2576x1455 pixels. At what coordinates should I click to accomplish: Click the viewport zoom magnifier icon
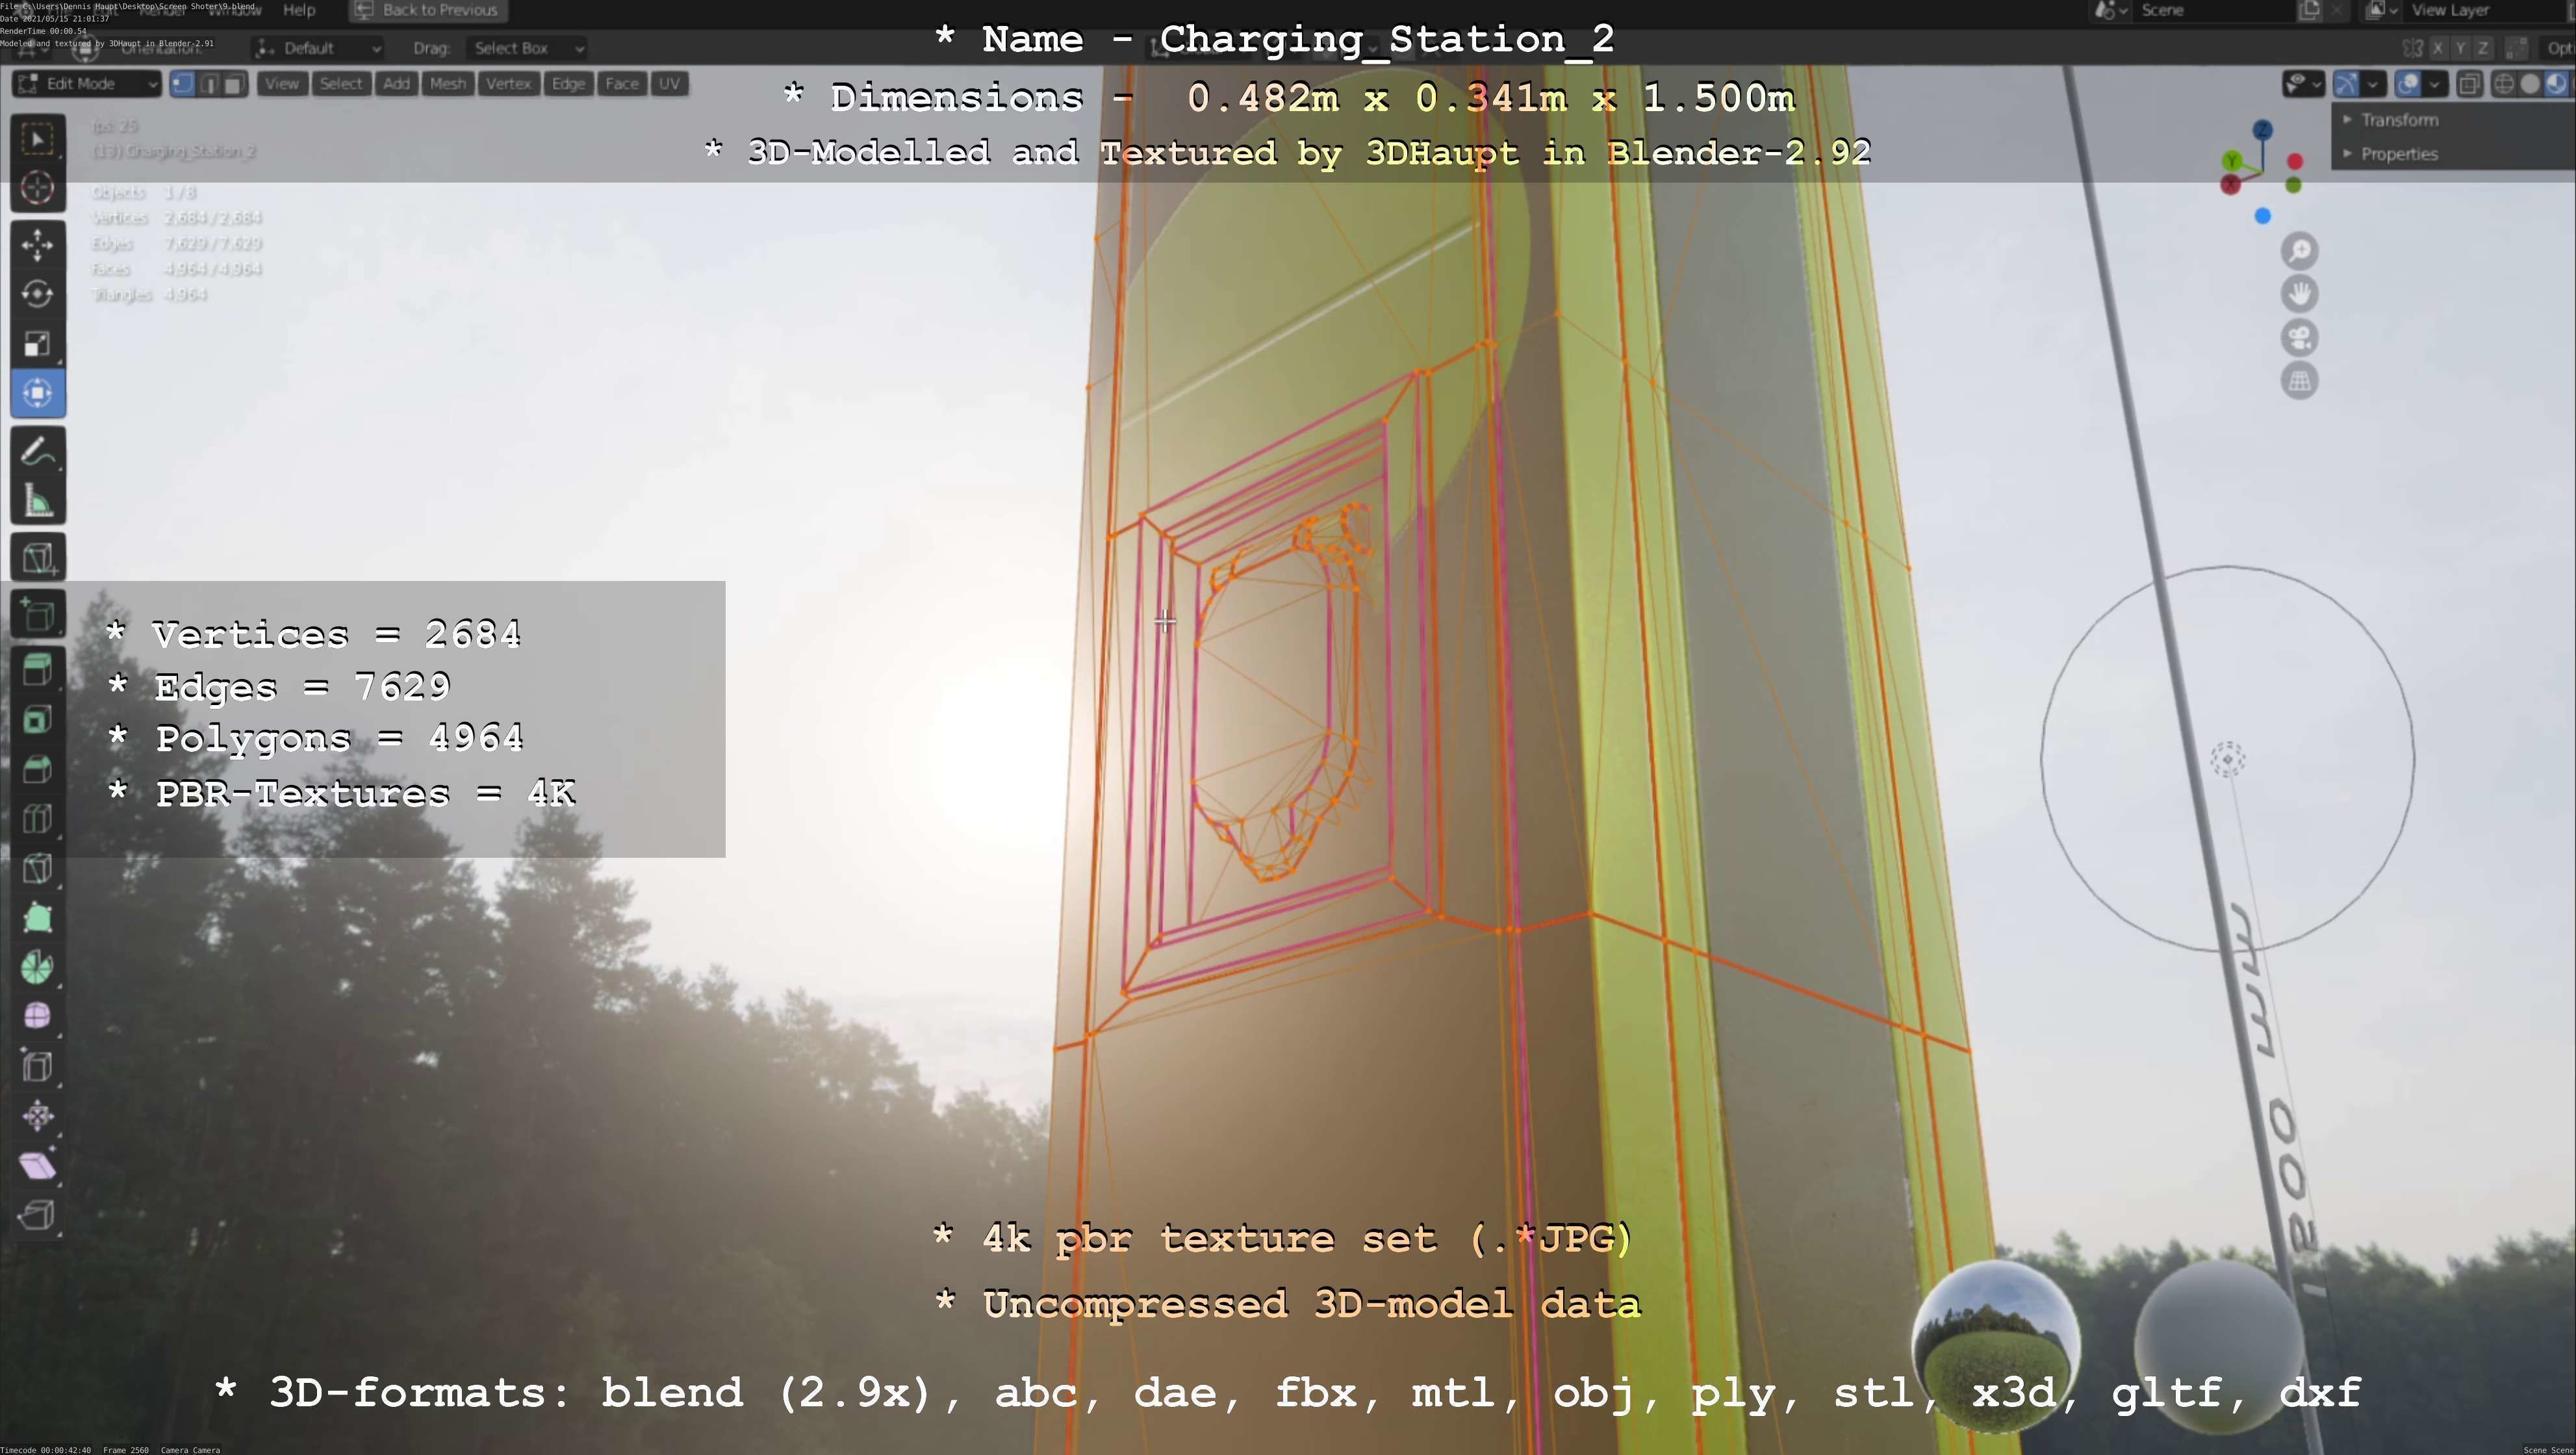(2299, 251)
